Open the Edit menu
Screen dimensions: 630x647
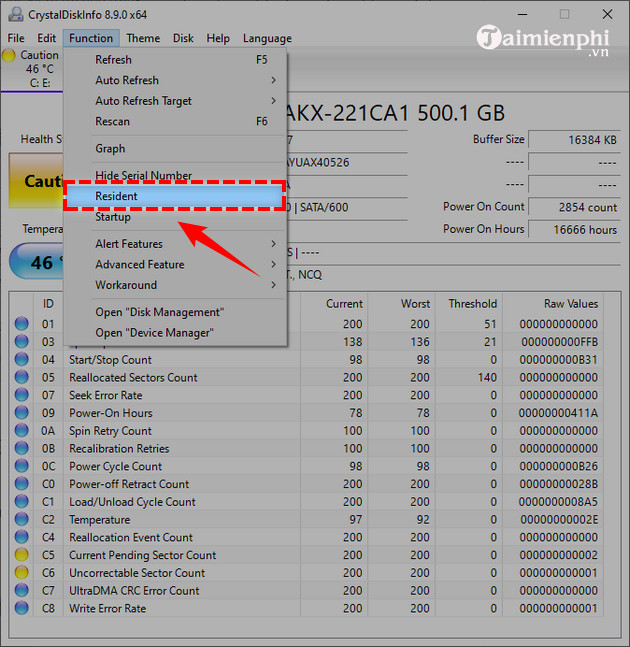click(x=46, y=38)
